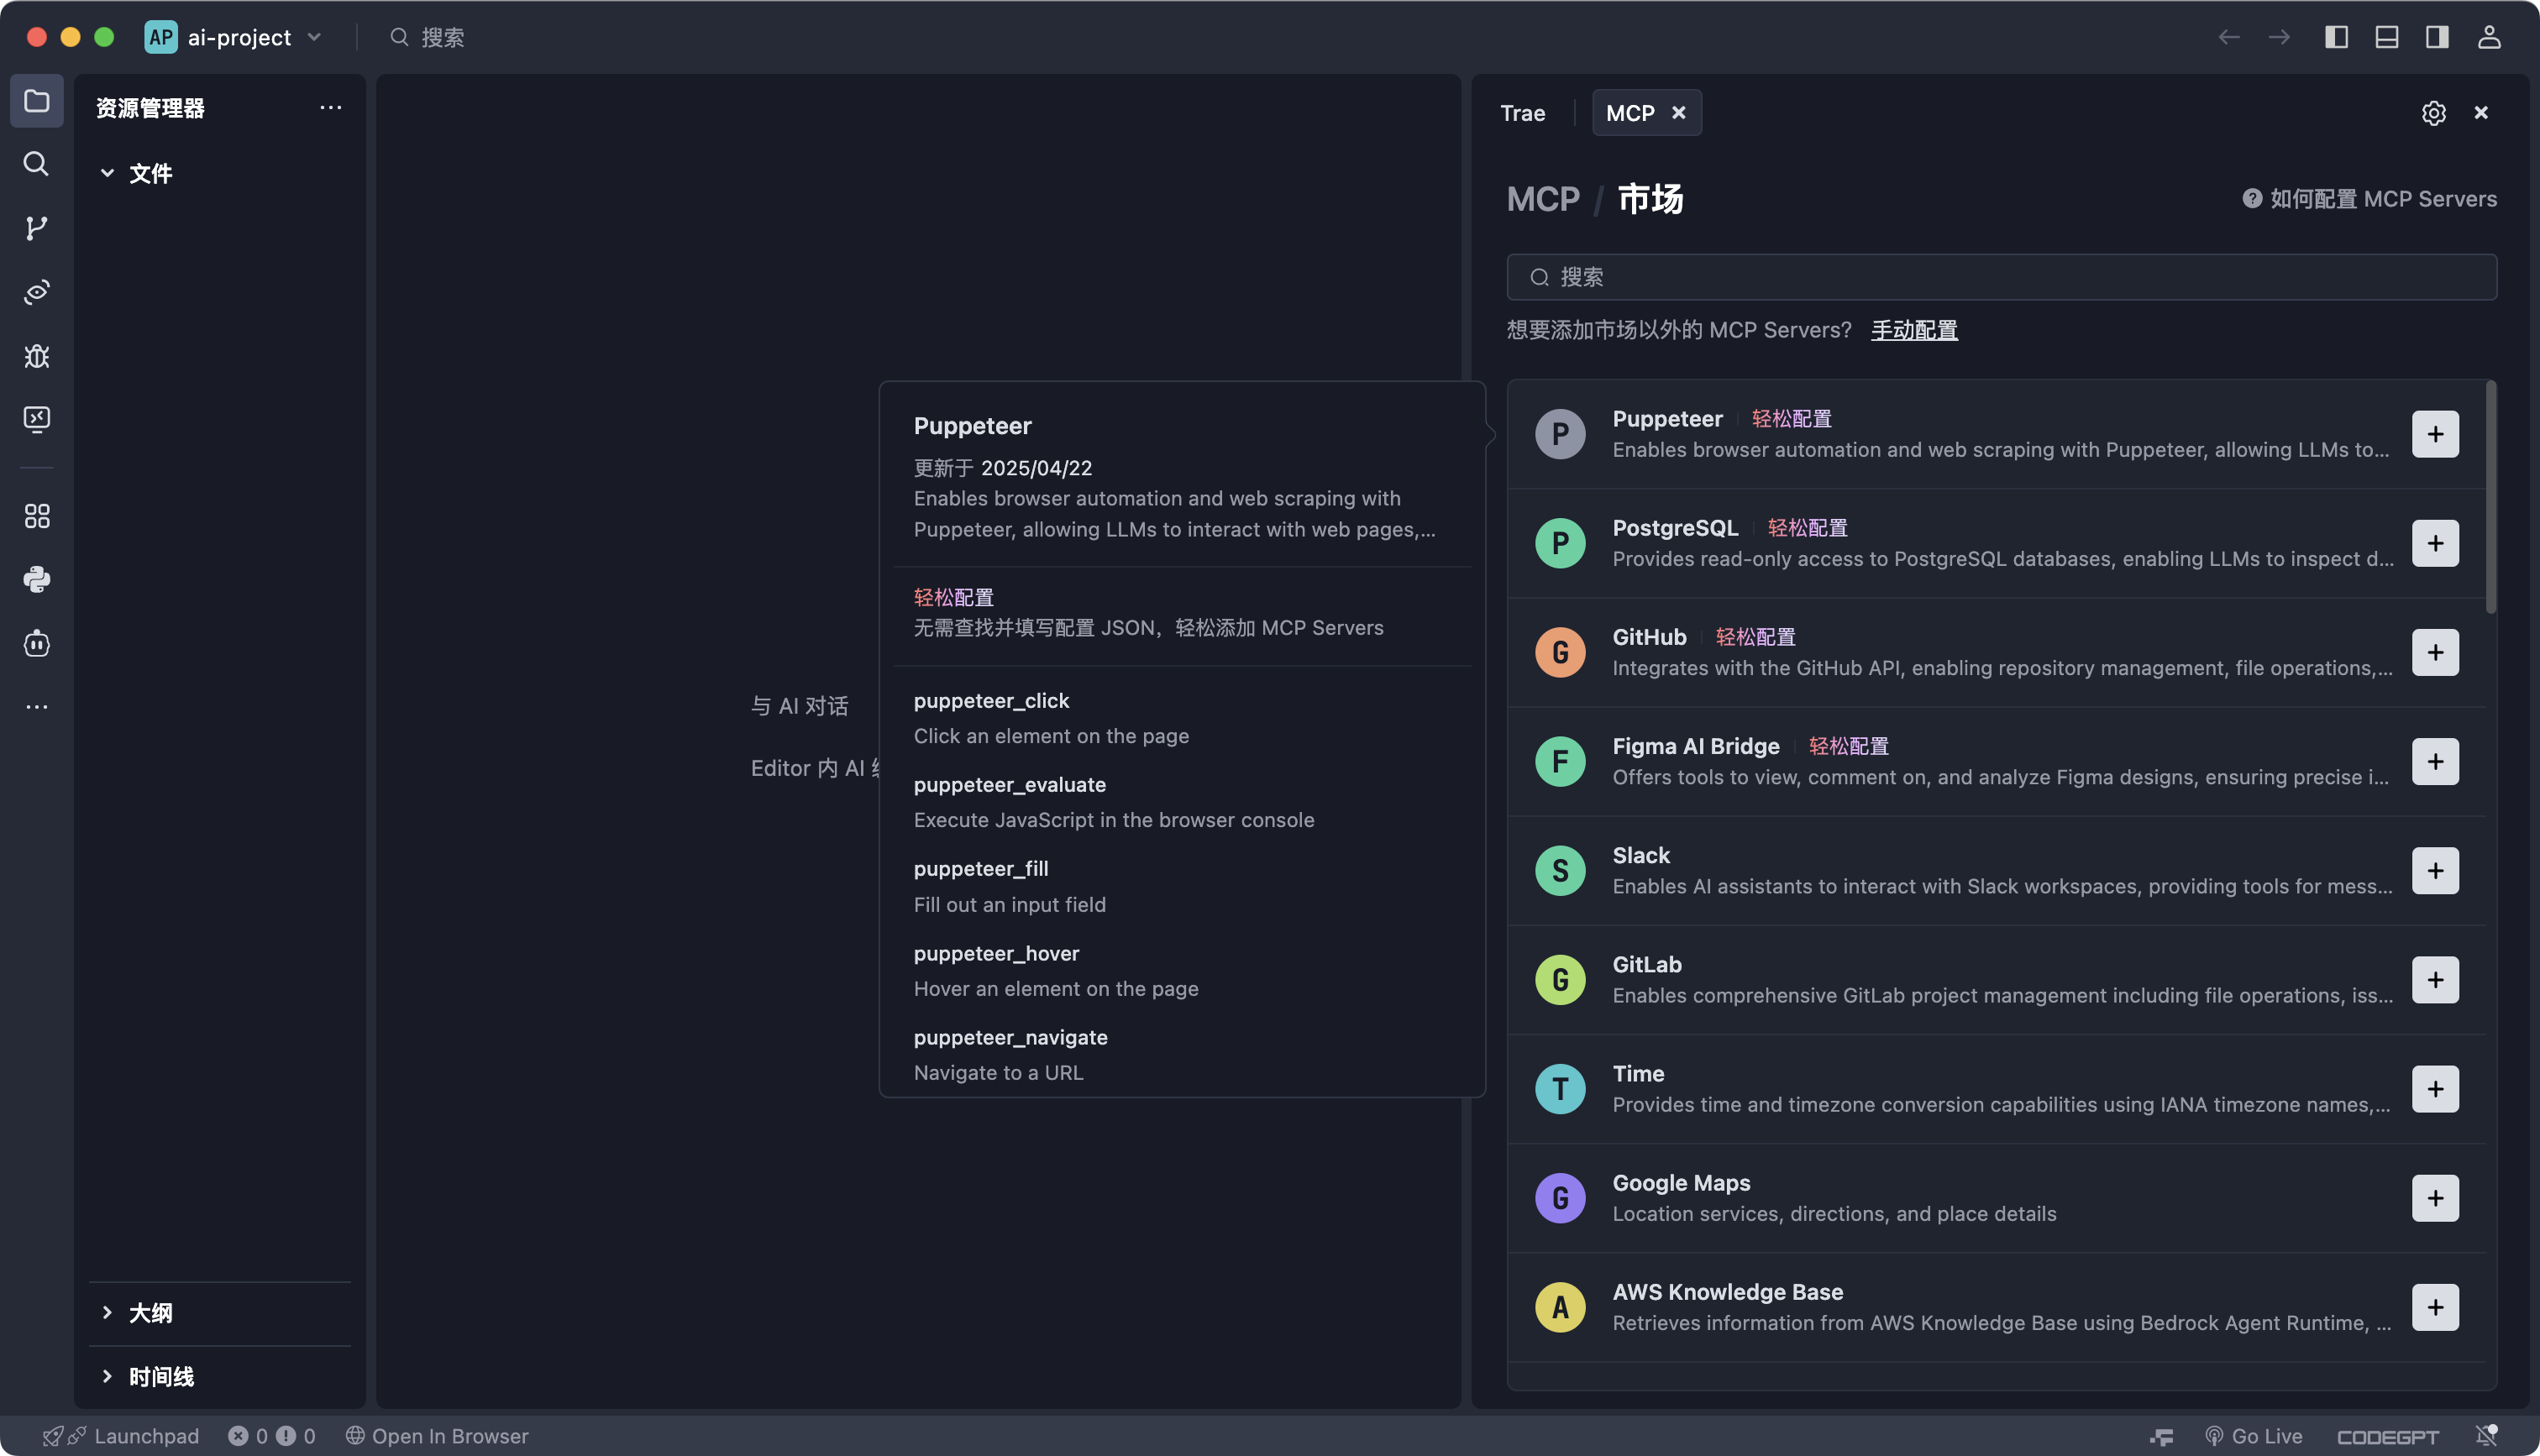Viewport: 2540px width, 1456px height.
Task: Add the PostgreSQL MCP server with plus button
Action: [2436, 543]
